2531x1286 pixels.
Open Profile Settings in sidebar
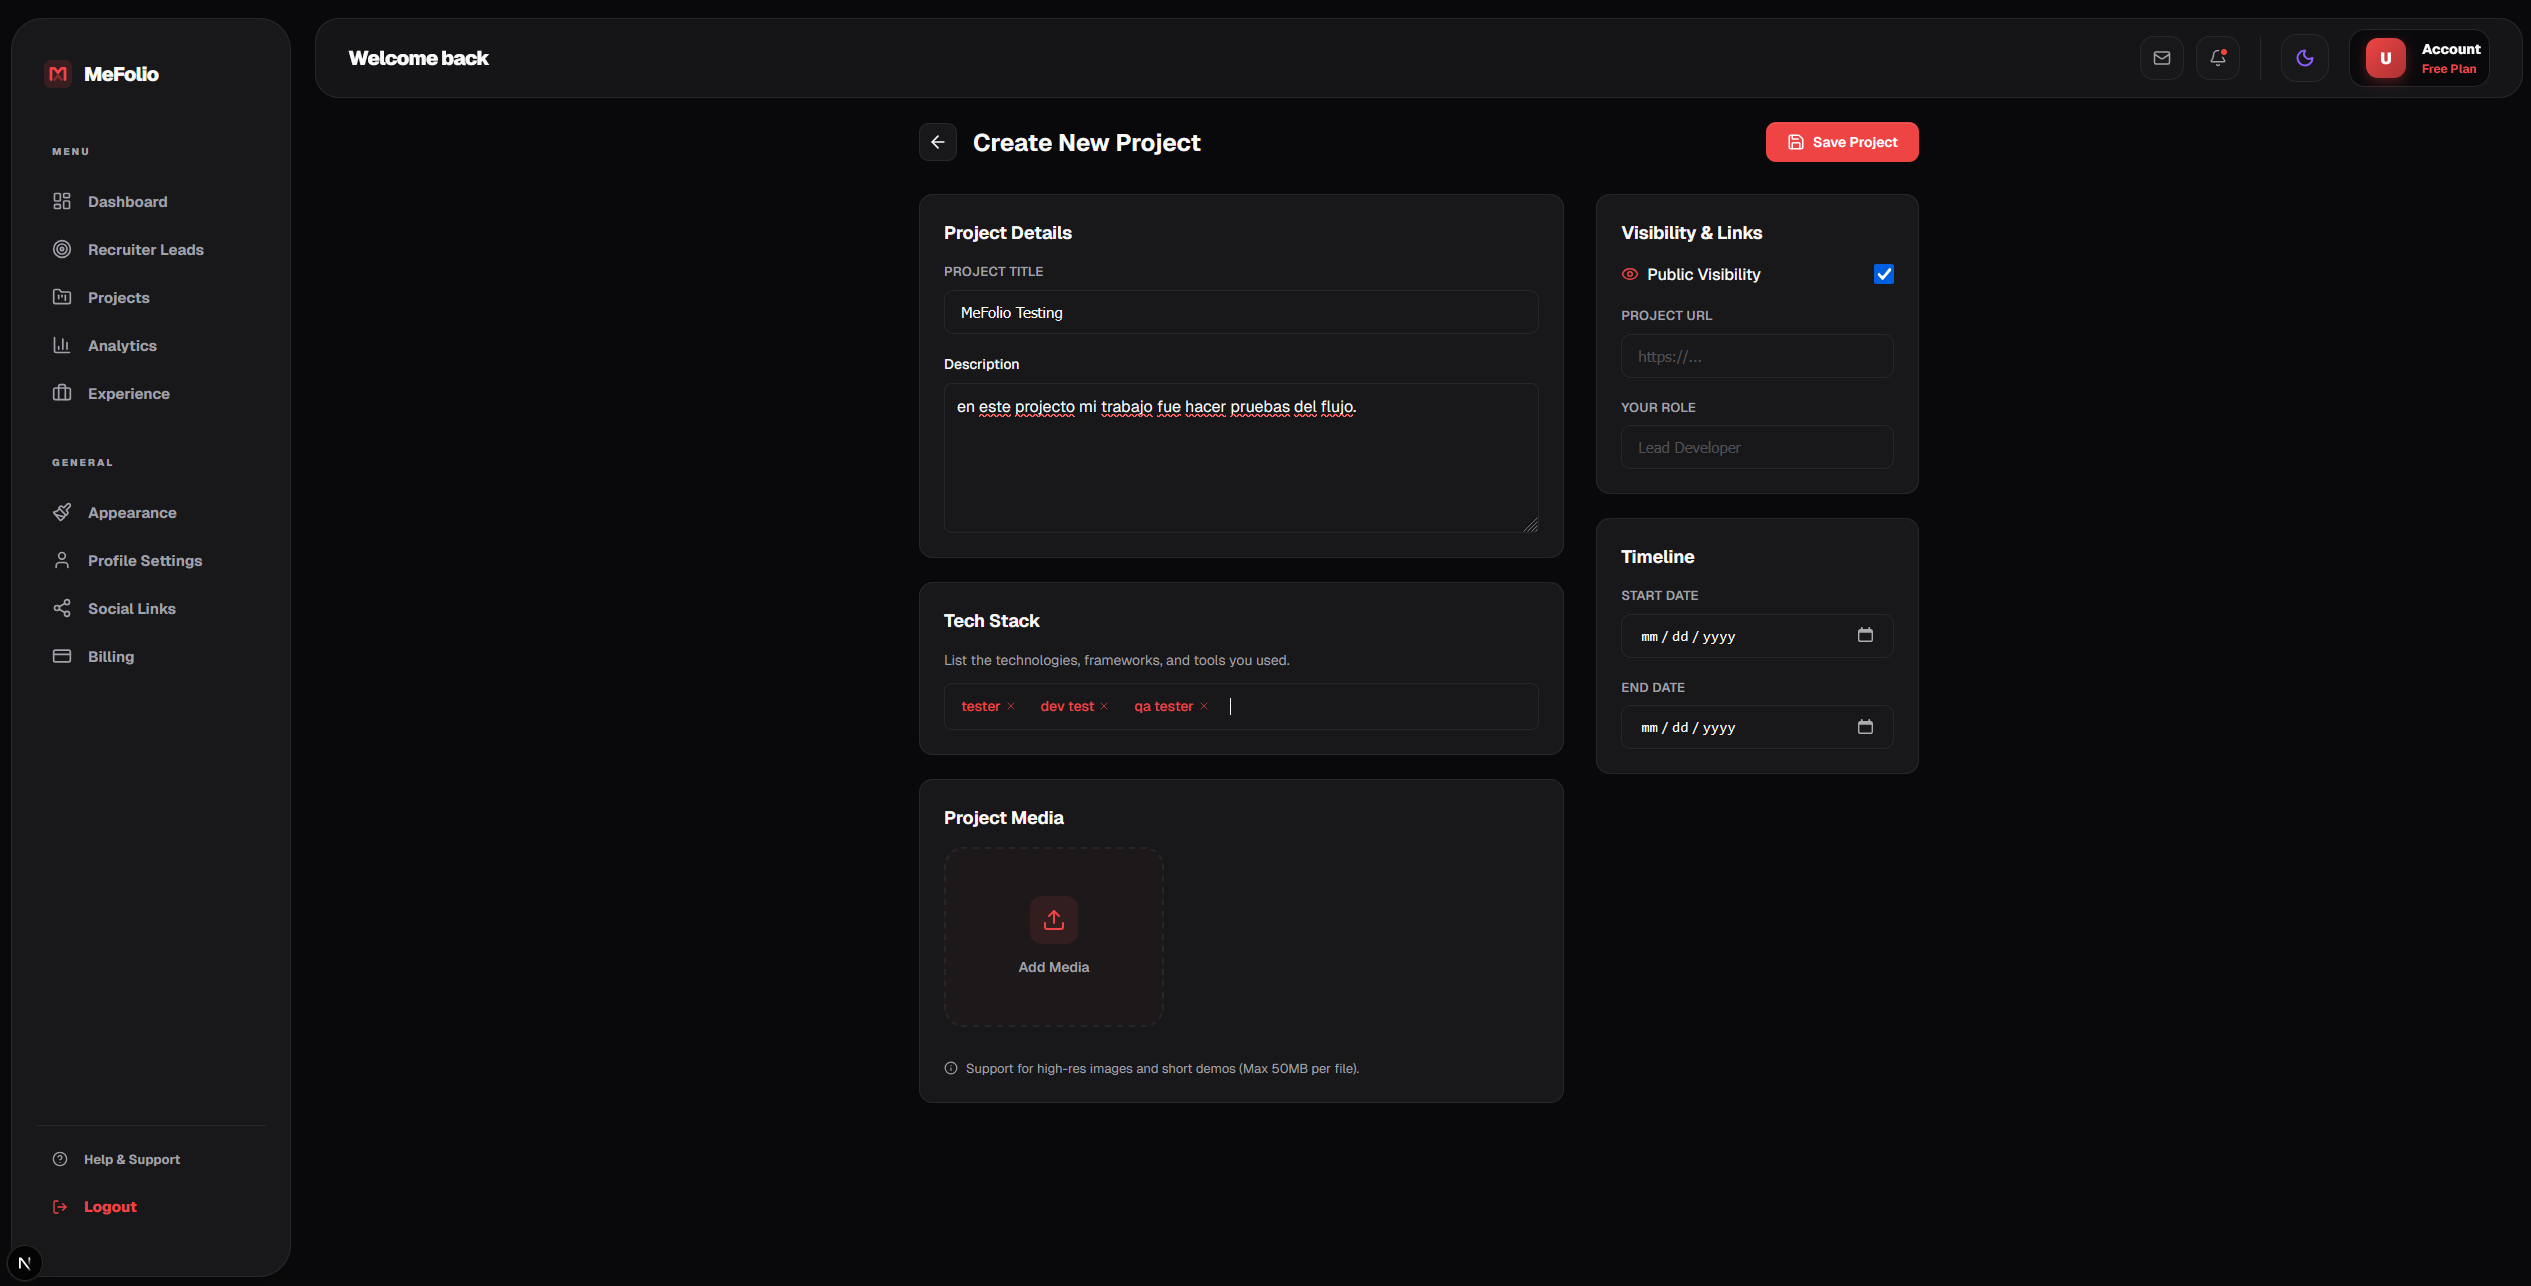tap(150, 560)
